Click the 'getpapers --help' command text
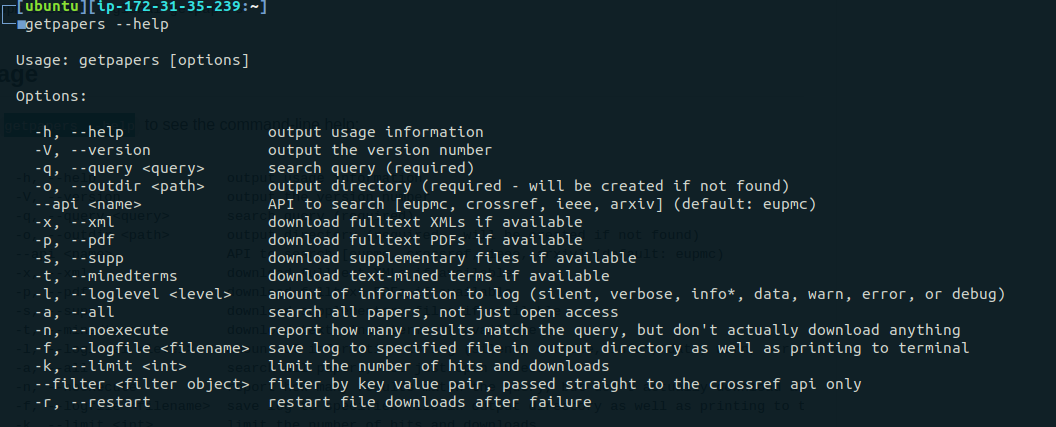The image size is (1056, 427). (x=97, y=25)
